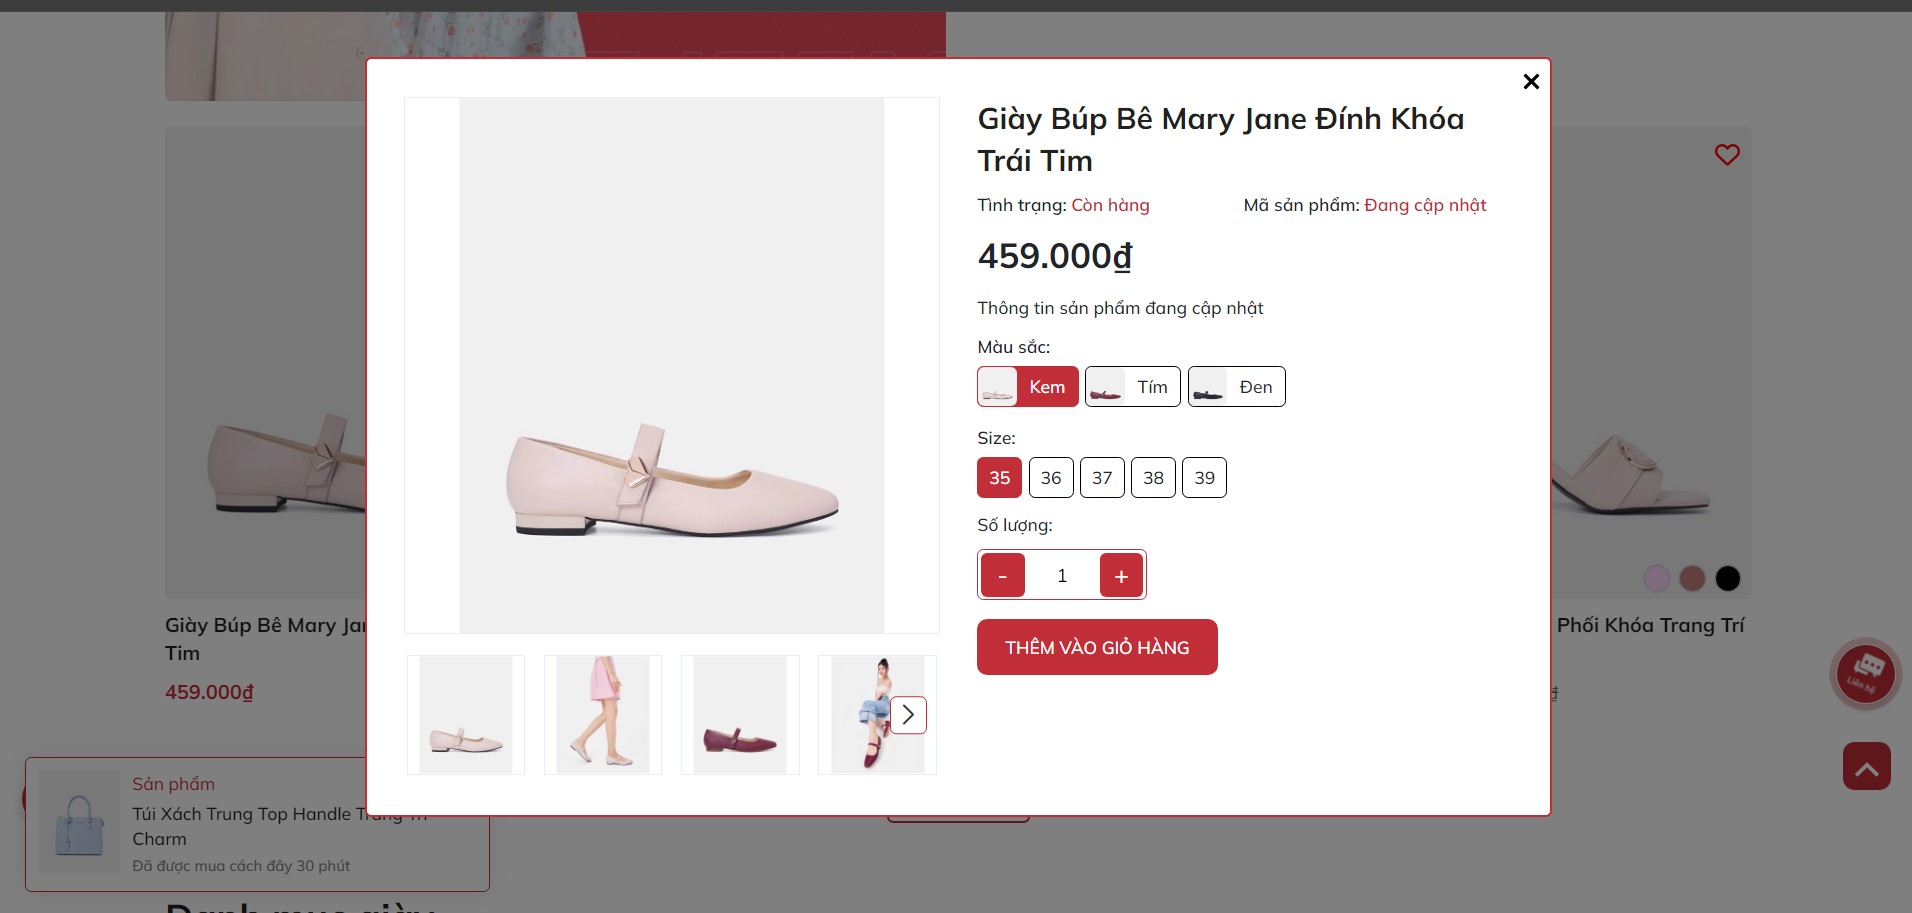
Task: Click the scroll-to-top arrow button
Action: tap(1866, 767)
